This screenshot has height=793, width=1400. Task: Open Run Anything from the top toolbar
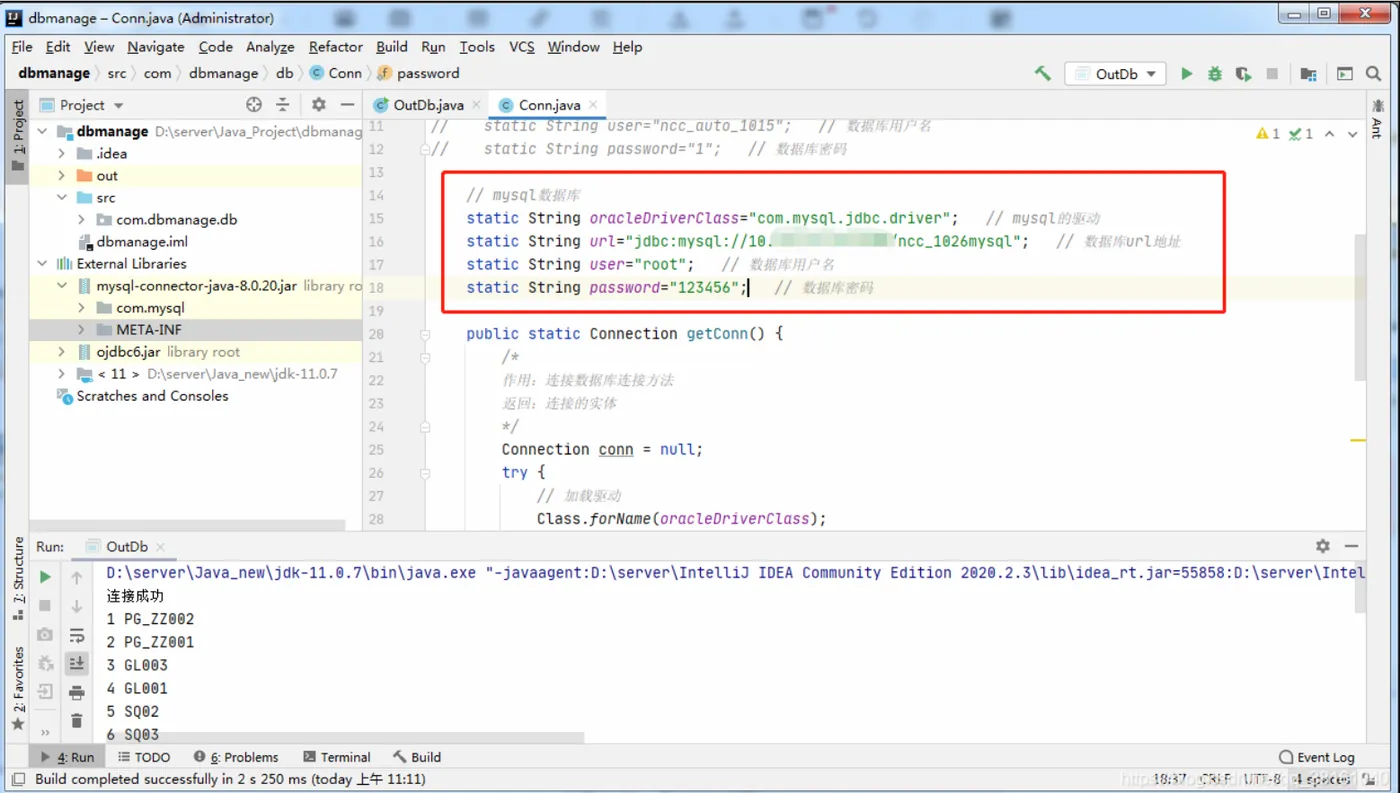(x=1345, y=74)
